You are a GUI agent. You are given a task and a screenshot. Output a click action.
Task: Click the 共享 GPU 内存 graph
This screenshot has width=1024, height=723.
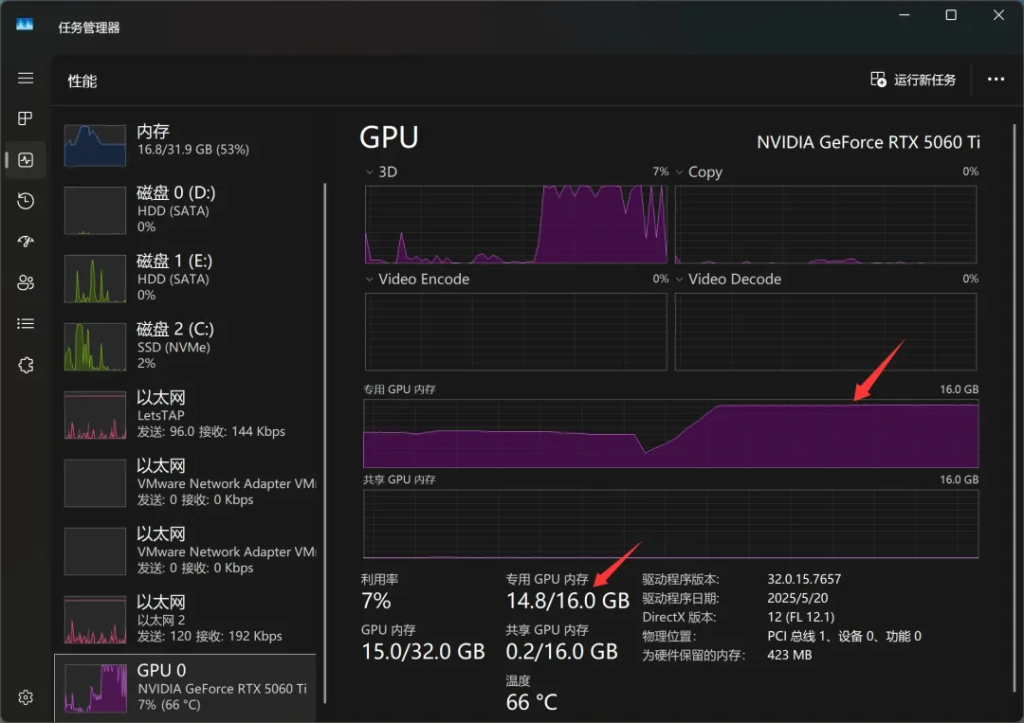tap(671, 524)
